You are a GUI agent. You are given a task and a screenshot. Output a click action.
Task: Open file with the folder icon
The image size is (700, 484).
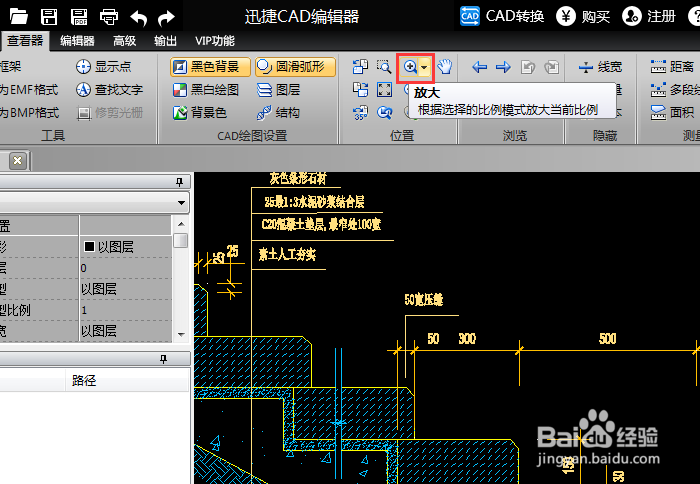click(19, 17)
